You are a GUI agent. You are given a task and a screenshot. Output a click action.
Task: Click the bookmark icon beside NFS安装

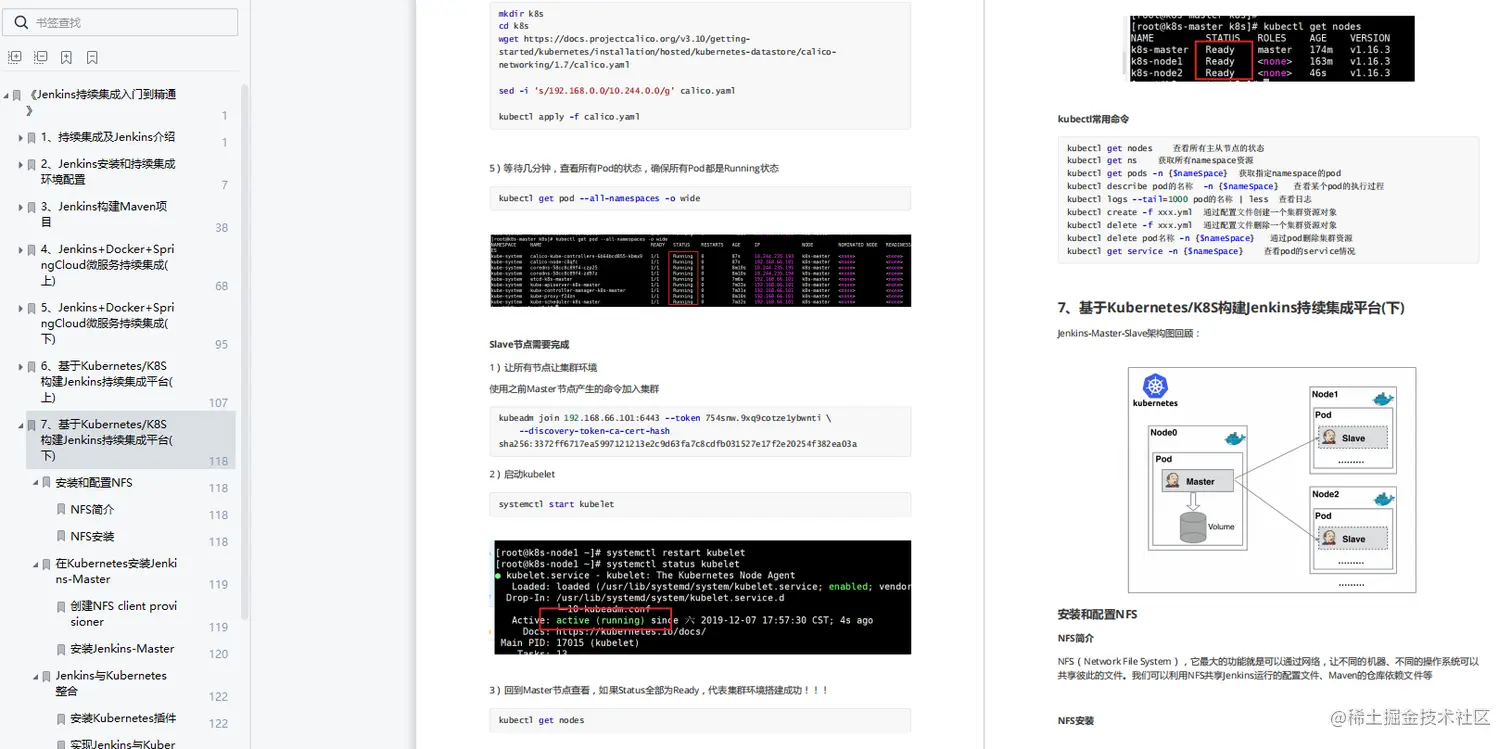click(61, 537)
